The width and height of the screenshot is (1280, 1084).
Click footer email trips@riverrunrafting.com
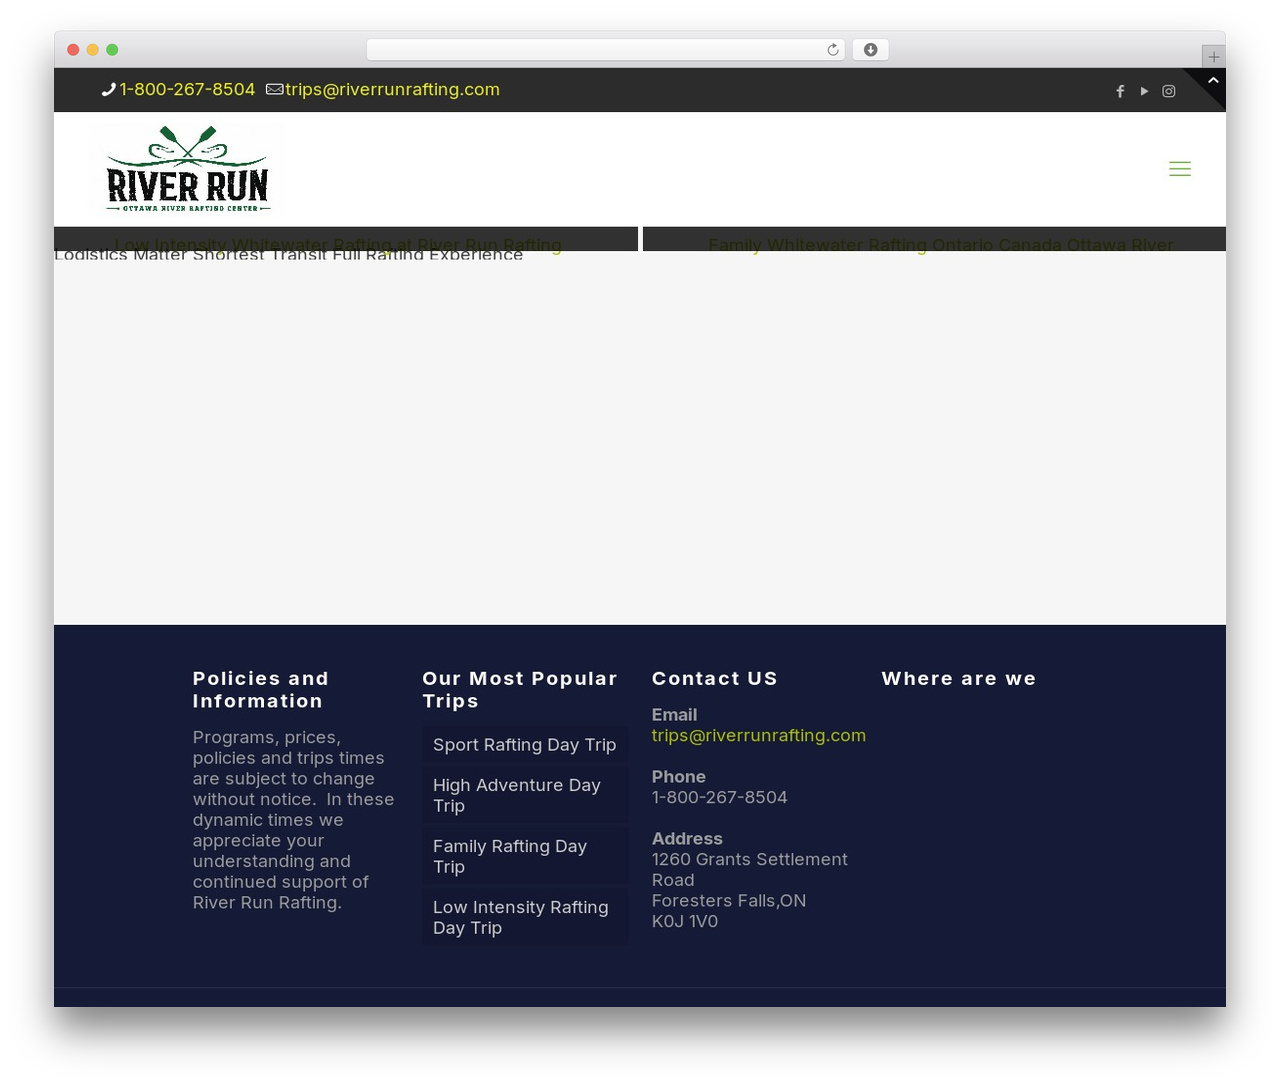click(759, 735)
